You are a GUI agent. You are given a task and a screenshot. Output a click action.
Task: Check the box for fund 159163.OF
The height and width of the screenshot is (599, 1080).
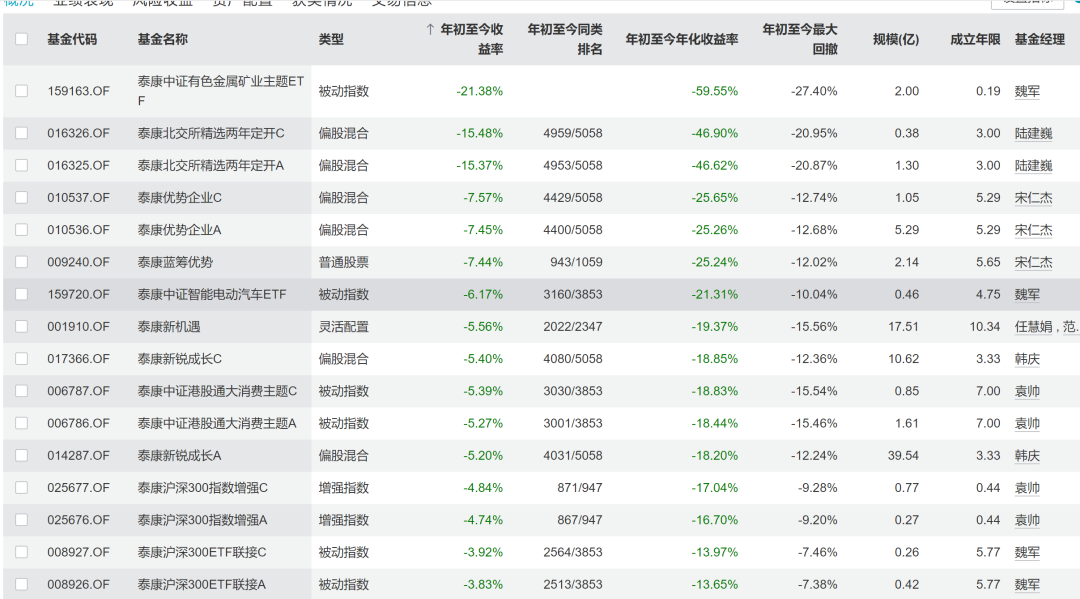(x=21, y=91)
